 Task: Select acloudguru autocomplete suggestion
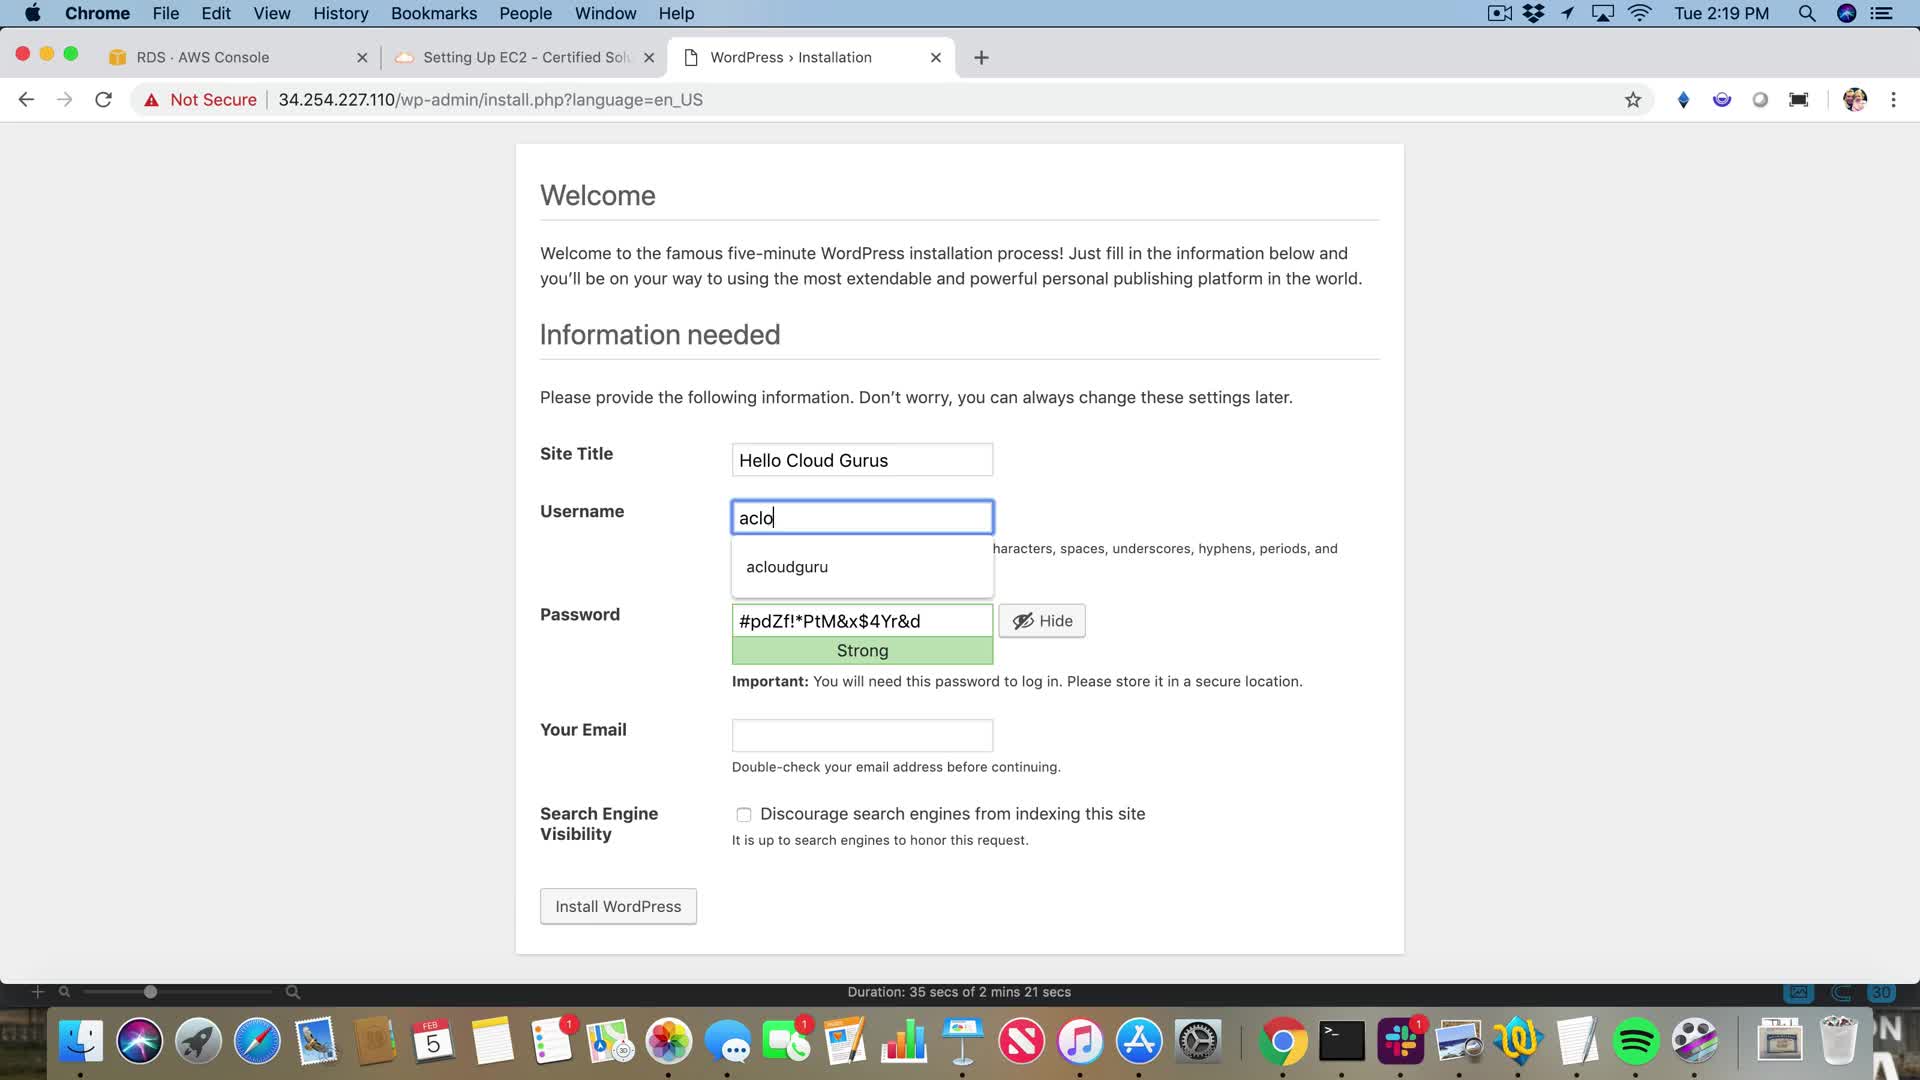pyautogui.click(x=787, y=567)
